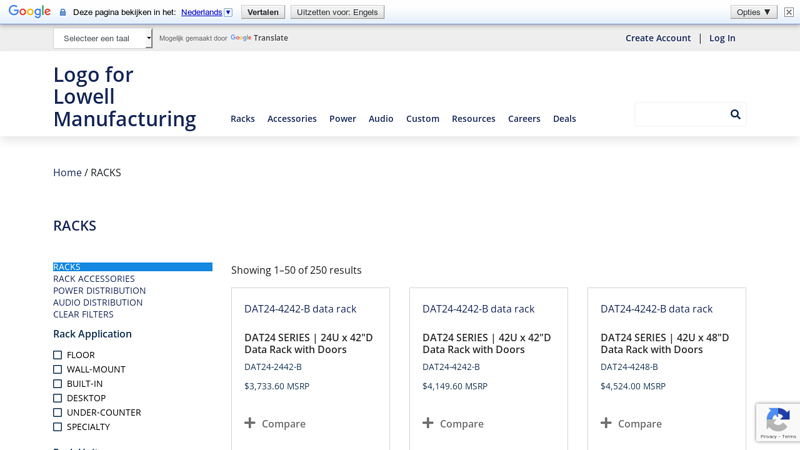
Task: Click inside the site search field
Action: pyautogui.click(x=680, y=115)
